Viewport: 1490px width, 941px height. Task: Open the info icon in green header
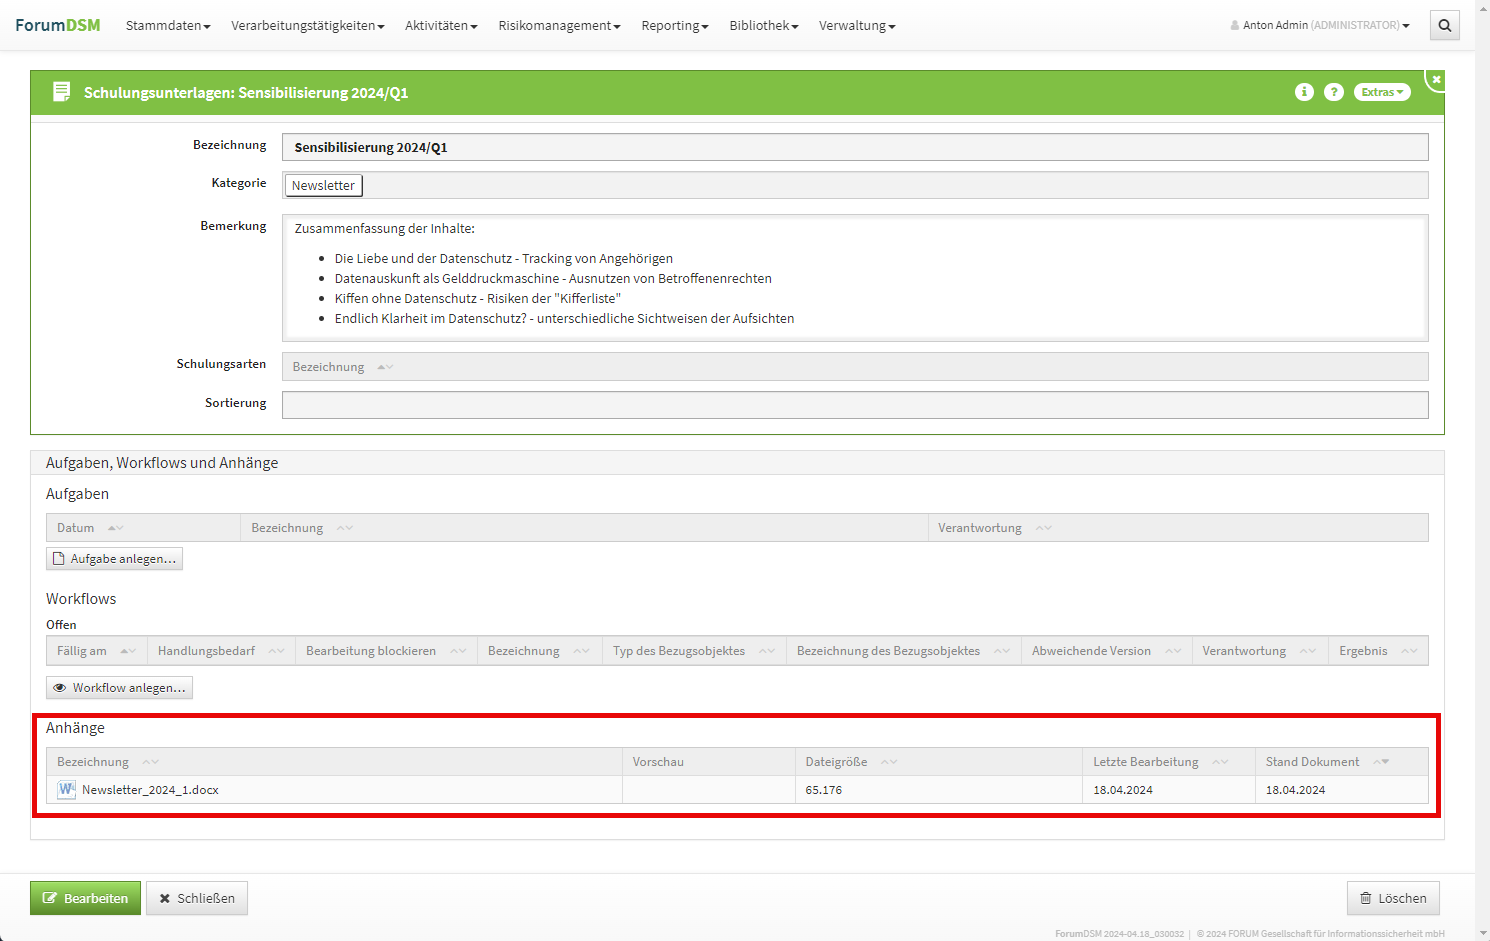[x=1304, y=92]
